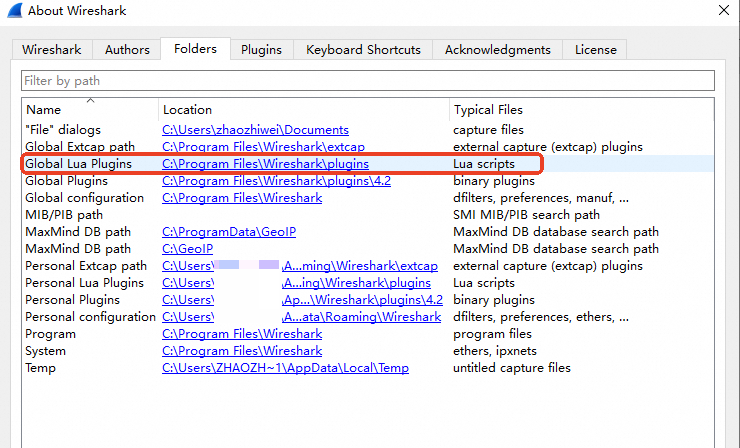
Task: Close the About Wireshark dialog
Action: pos(723,10)
